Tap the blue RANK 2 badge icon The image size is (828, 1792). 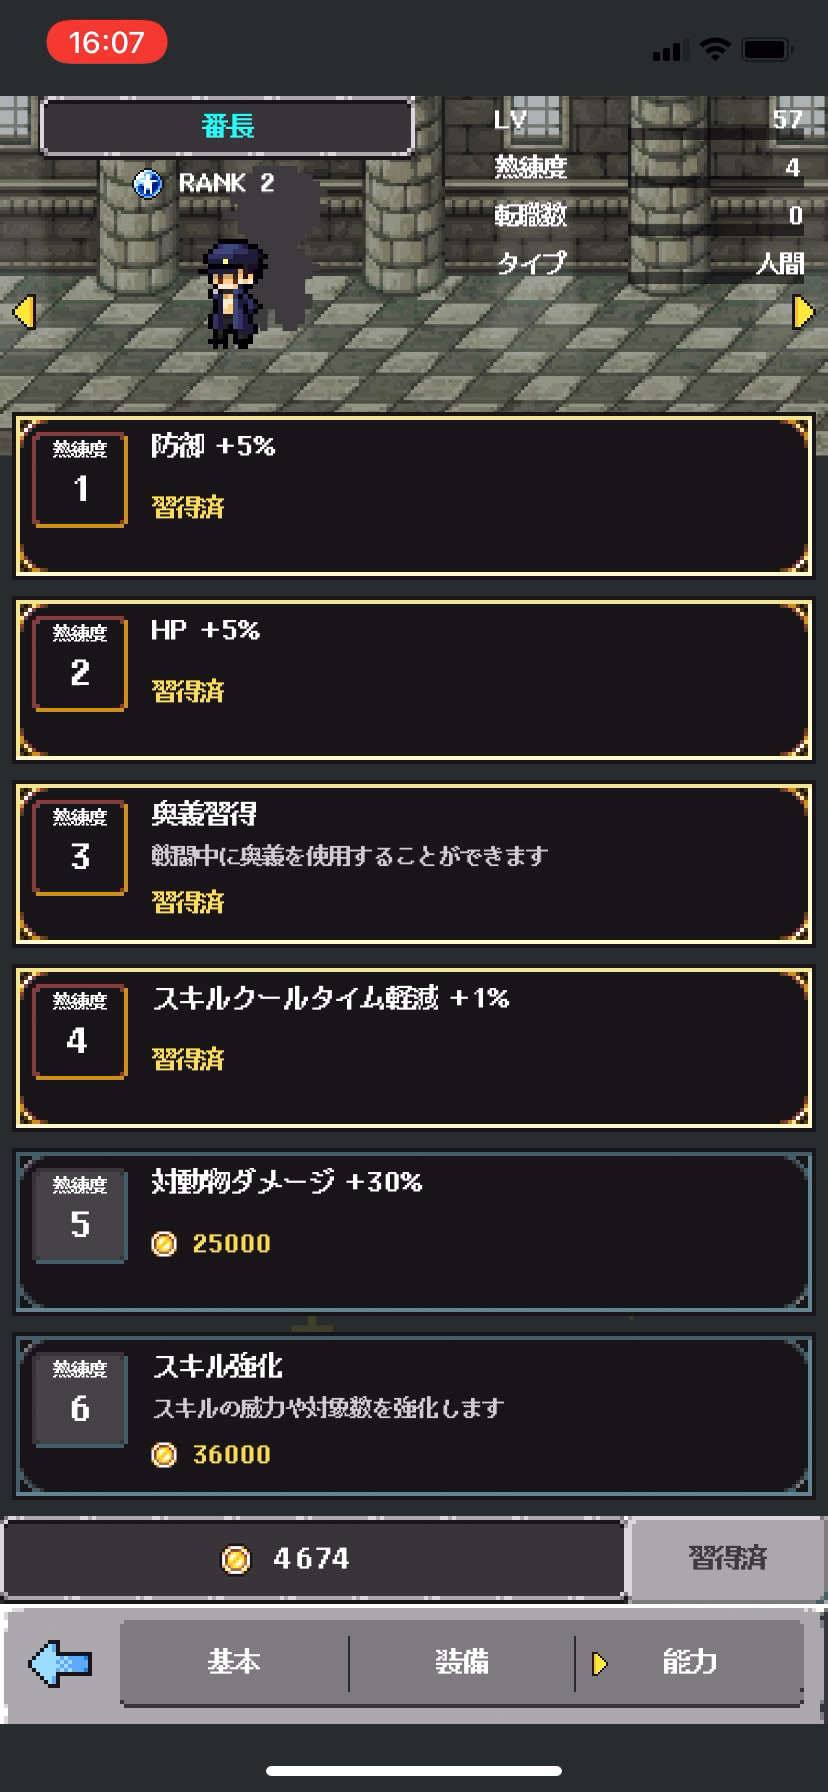pyautogui.click(x=148, y=184)
